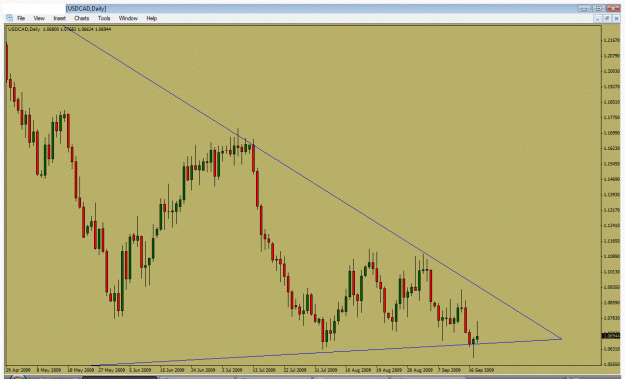This screenshot has width=625, height=379.
Task: Click the [USDCAD,Daily] title bar text
Action: [86, 8]
